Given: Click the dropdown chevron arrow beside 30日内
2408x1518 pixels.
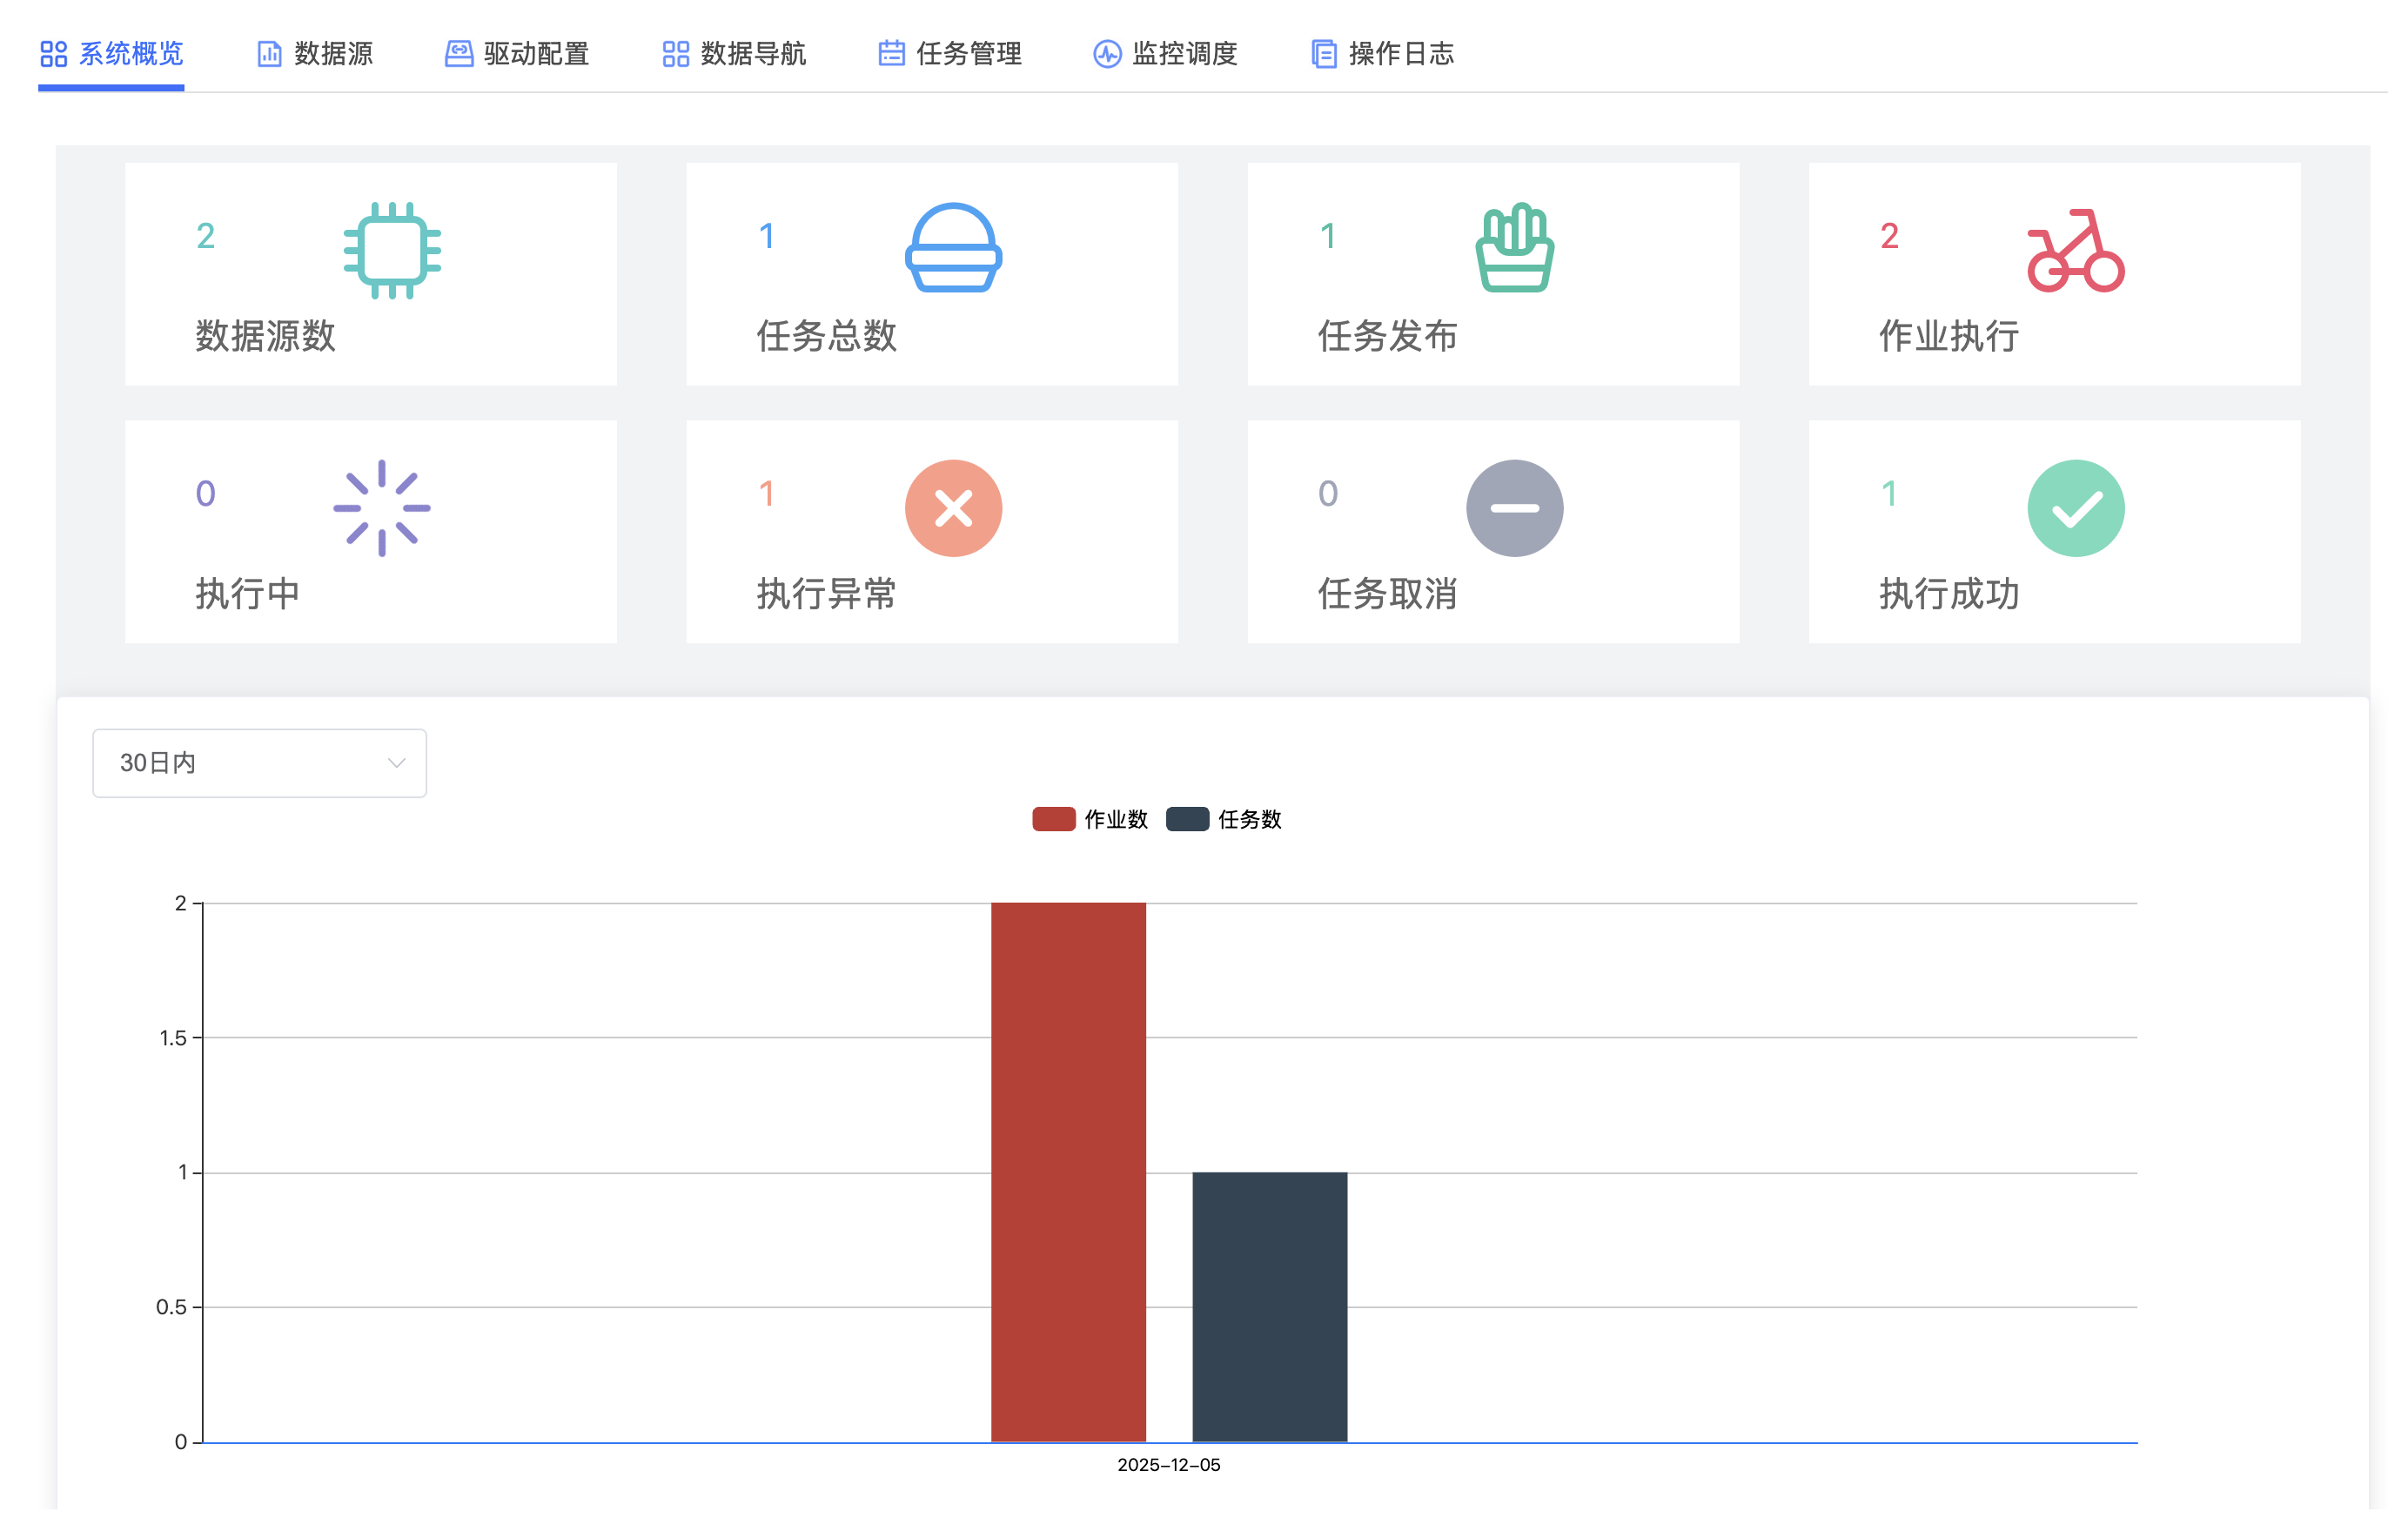Looking at the screenshot, I should (x=396, y=763).
